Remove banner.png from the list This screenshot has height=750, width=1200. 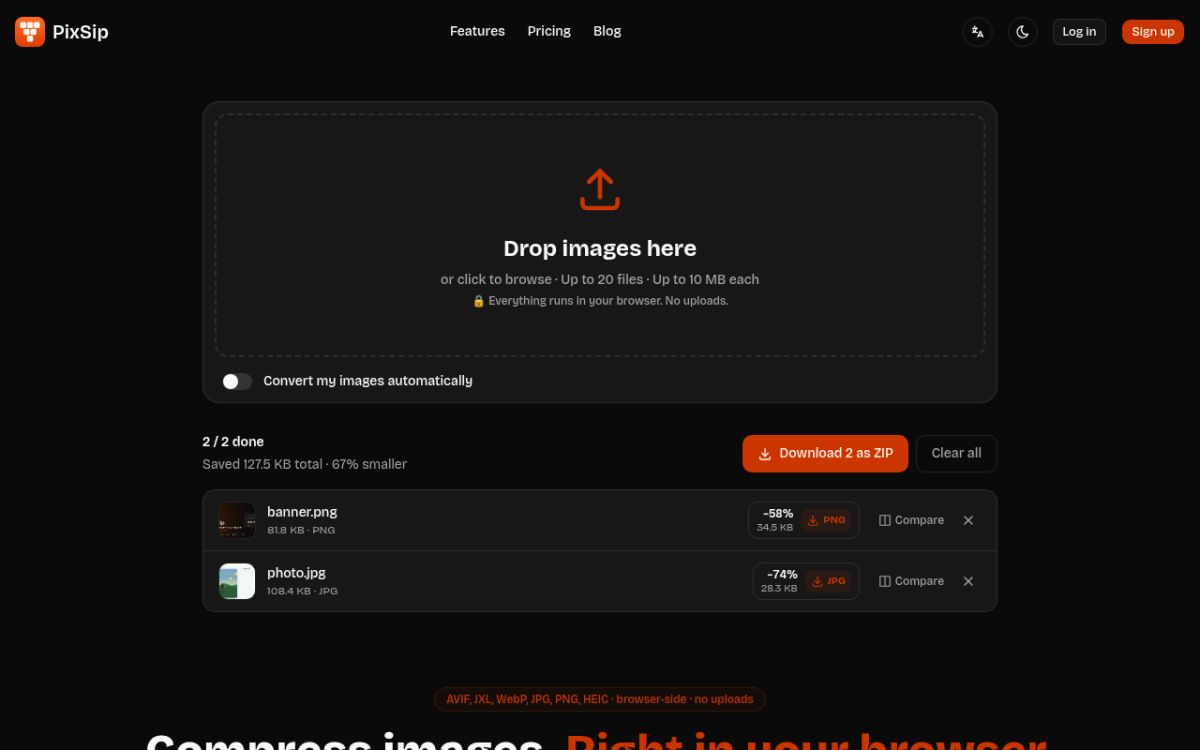[968, 520]
